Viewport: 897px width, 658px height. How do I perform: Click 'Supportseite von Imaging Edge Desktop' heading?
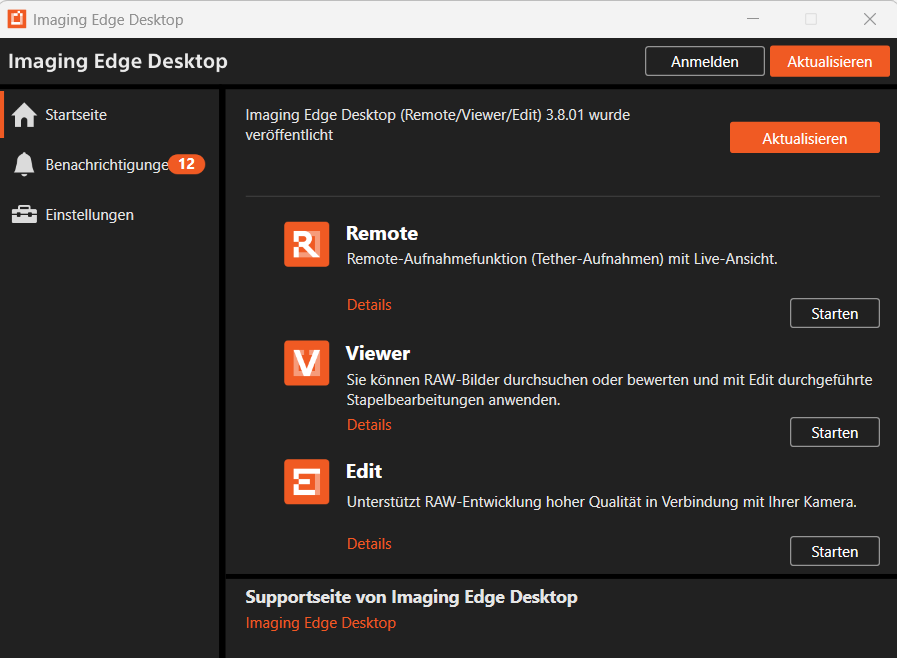pos(411,597)
